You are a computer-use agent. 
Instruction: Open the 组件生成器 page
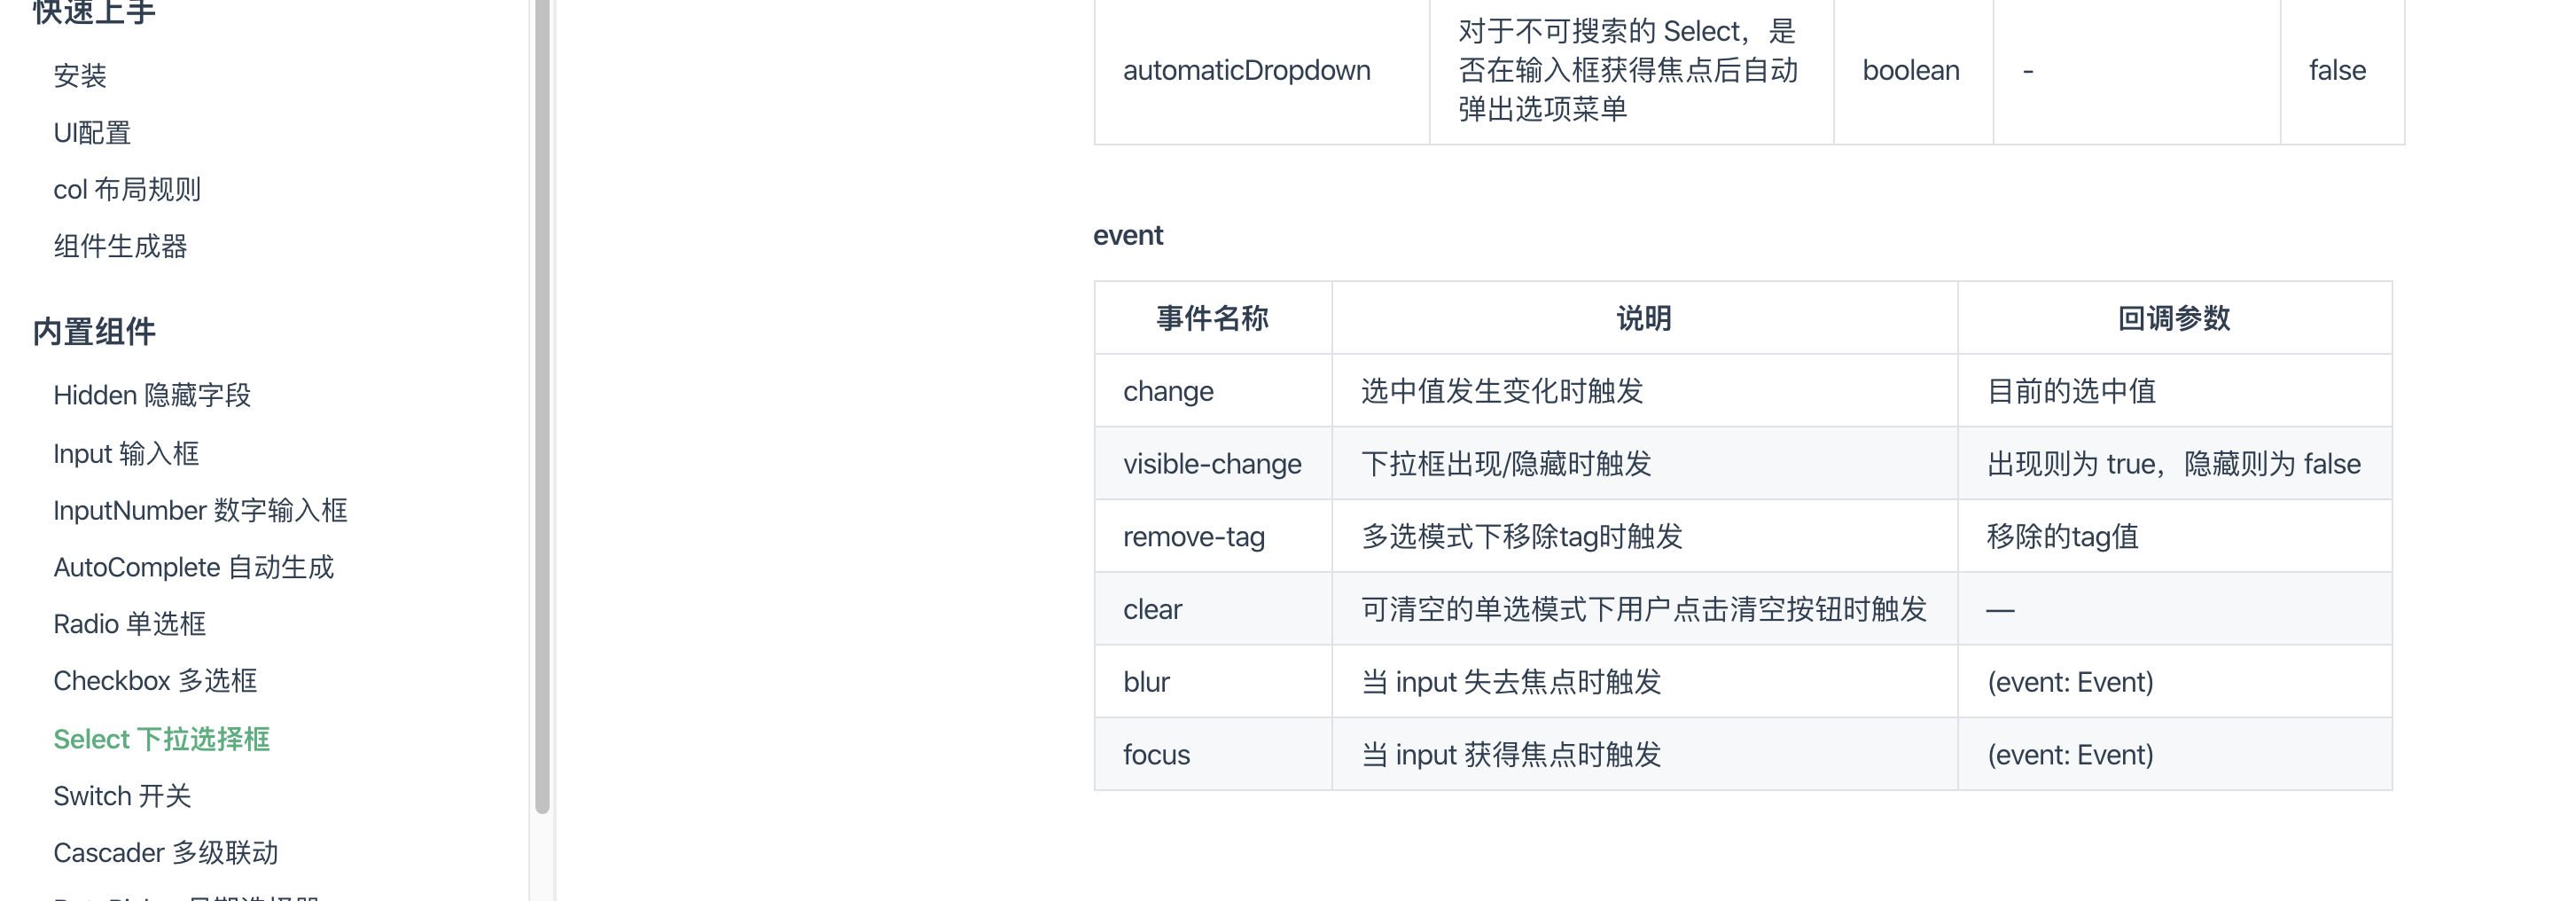121,246
